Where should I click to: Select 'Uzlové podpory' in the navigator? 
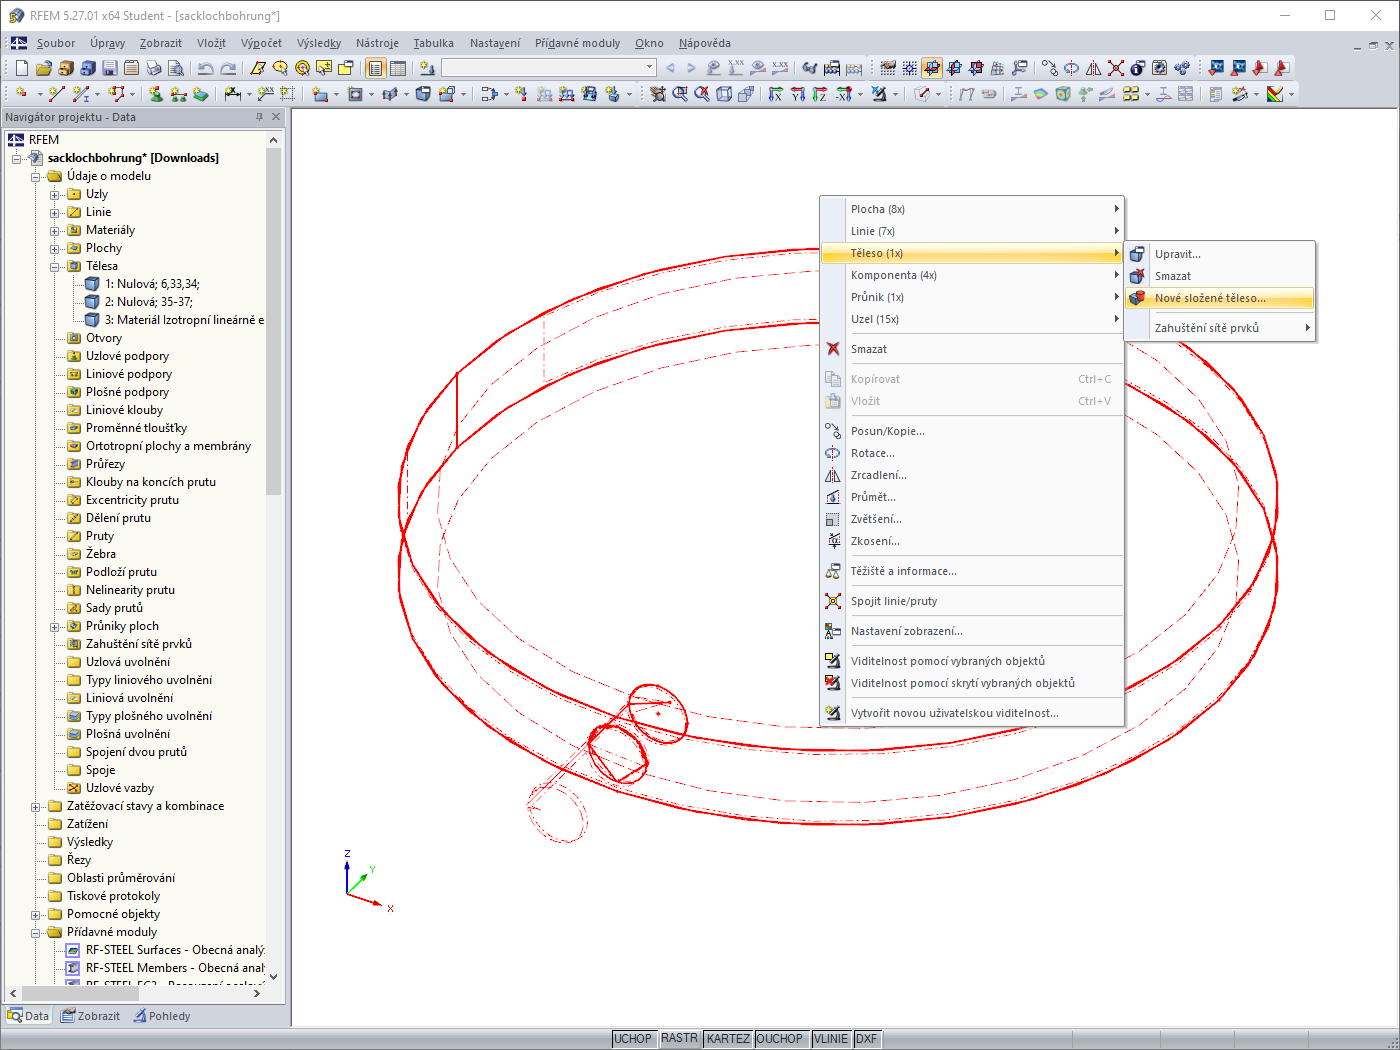pos(127,356)
